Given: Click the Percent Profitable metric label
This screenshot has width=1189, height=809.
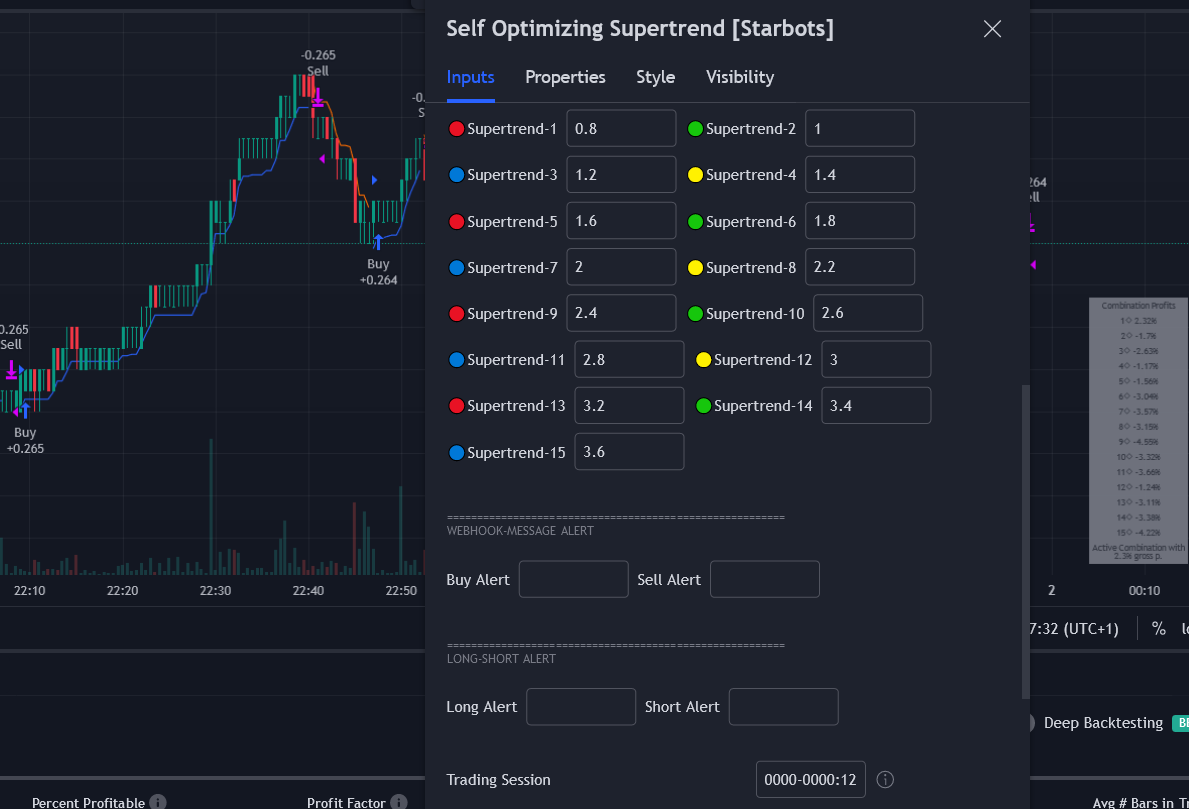Looking at the screenshot, I should pyautogui.click(x=88, y=802).
